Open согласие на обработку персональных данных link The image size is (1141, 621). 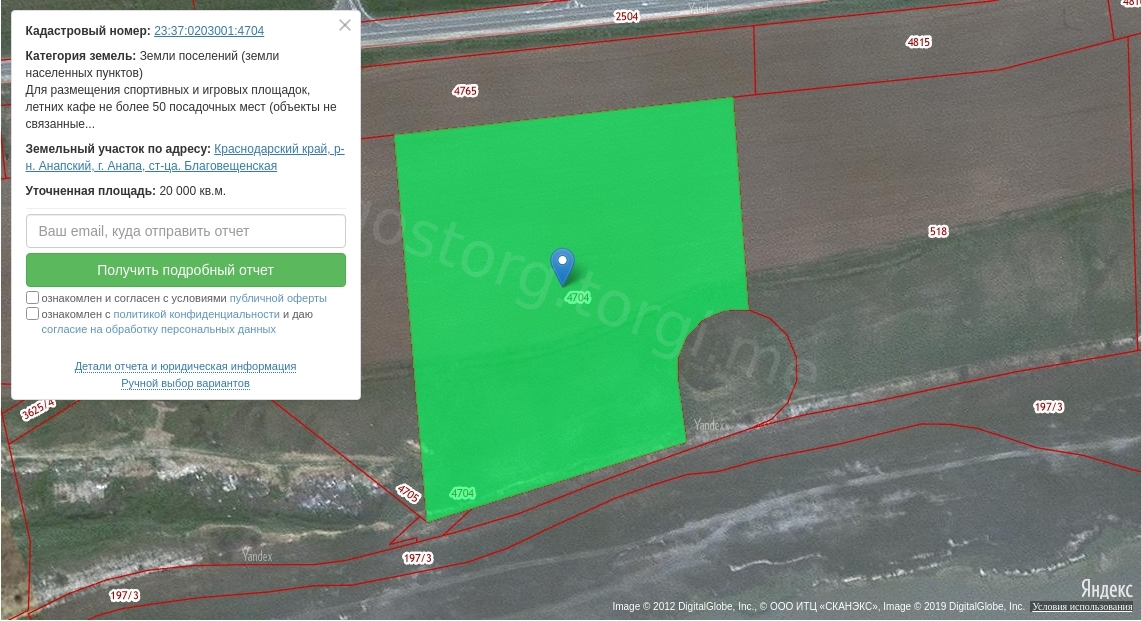[158, 329]
